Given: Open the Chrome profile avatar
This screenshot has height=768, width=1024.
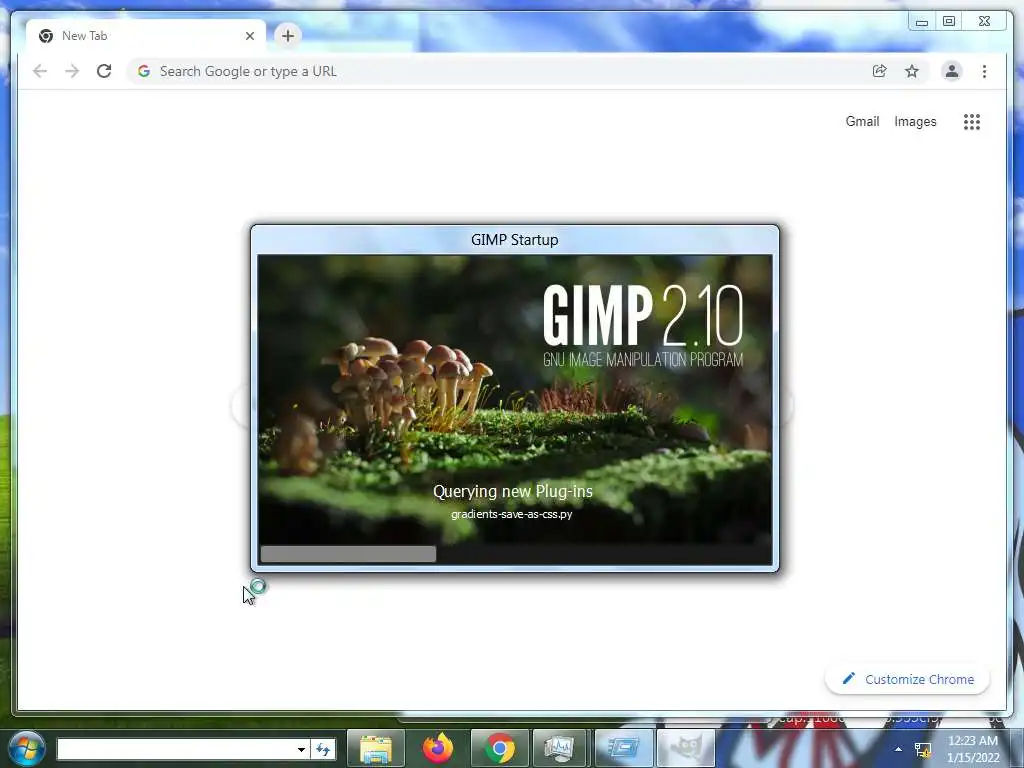Looking at the screenshot, I should pos(952,71).
